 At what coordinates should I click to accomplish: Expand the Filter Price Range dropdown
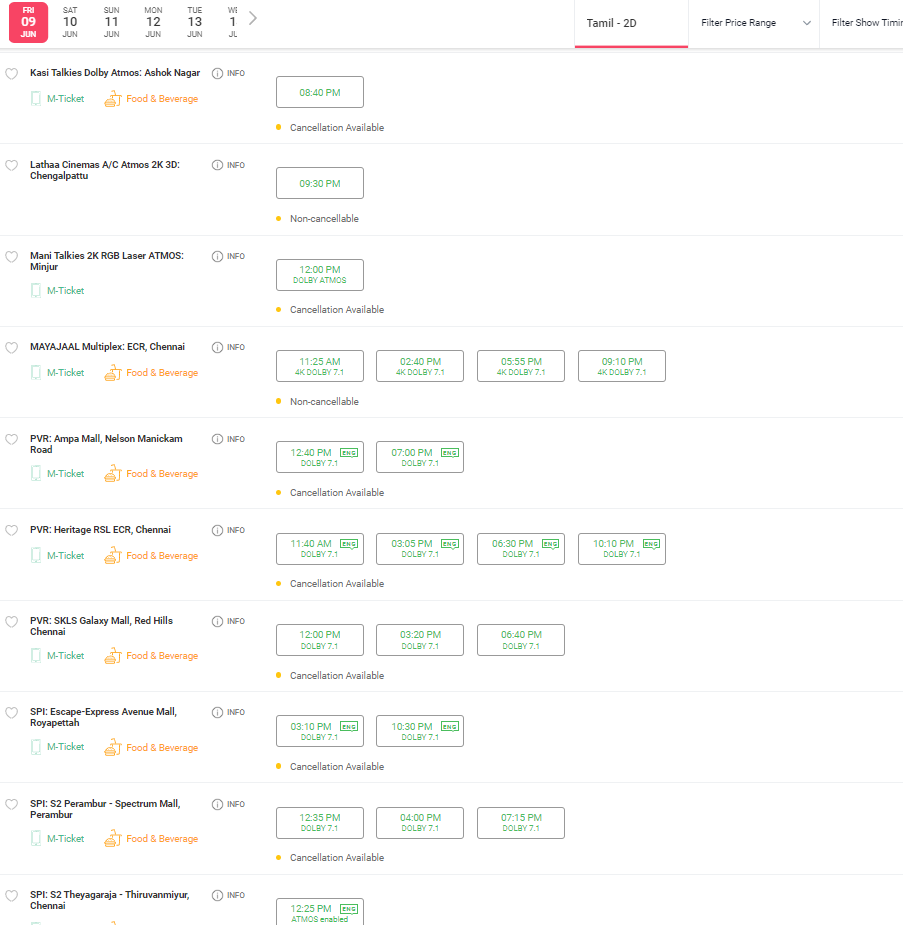pyautogui.click(x=754, y=23)
